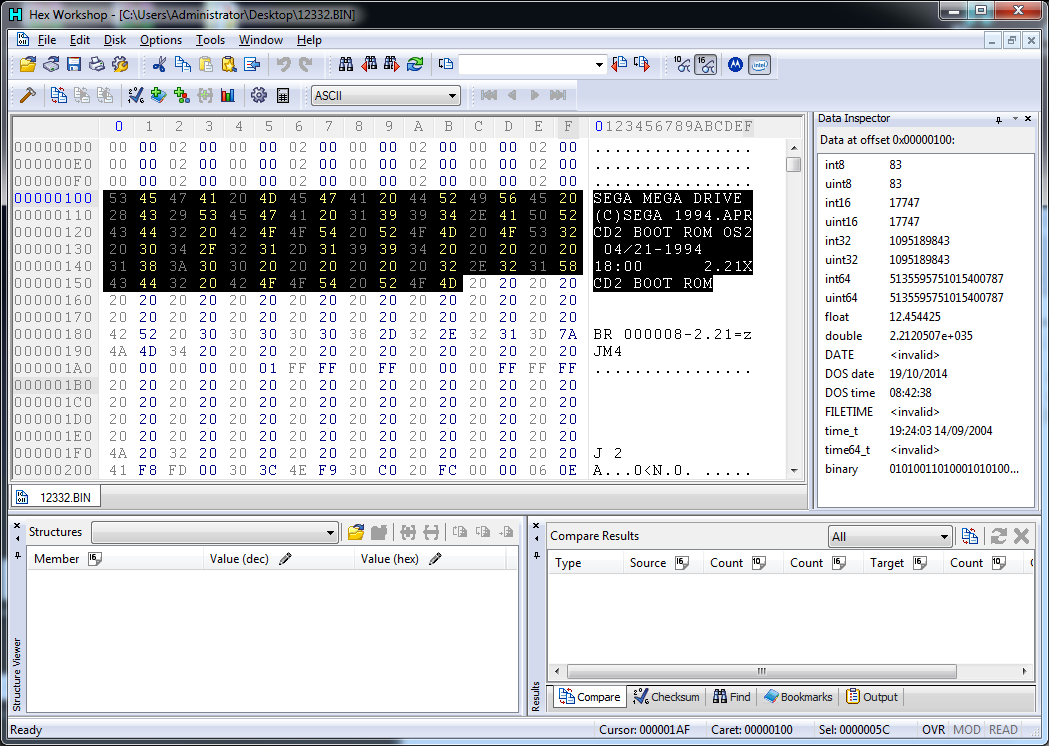Switch to the Output results tab
The height and width of the screenshot is (746, 1049).
coord(872,696)
